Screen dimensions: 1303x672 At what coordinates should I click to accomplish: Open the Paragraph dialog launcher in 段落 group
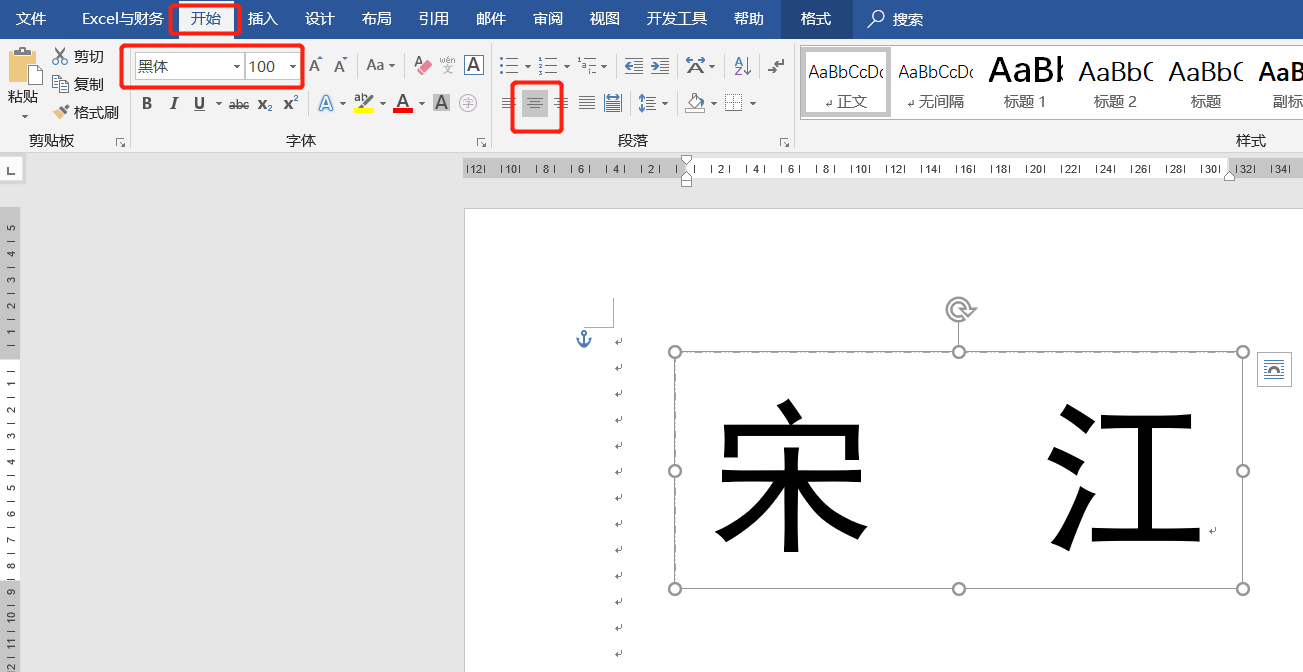pos(785,143)
